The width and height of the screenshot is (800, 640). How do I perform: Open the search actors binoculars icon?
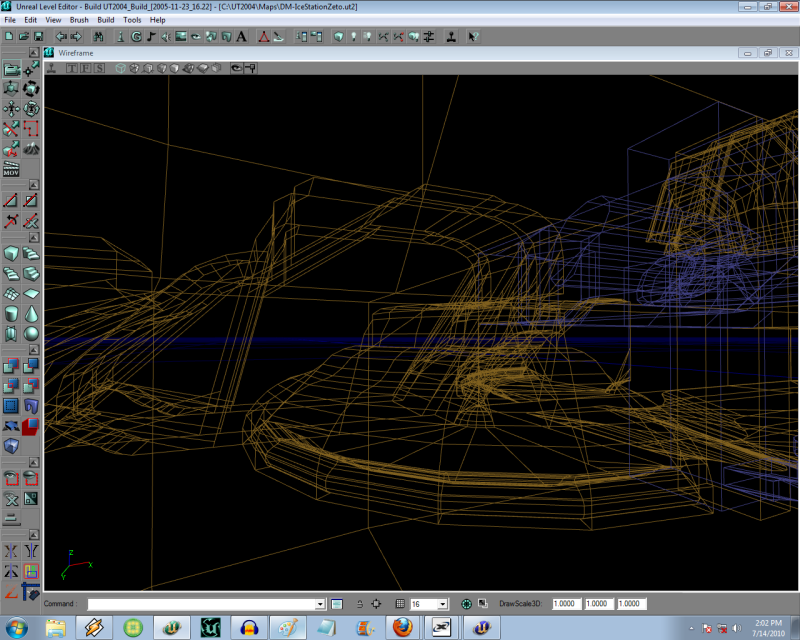pos(98,37)
